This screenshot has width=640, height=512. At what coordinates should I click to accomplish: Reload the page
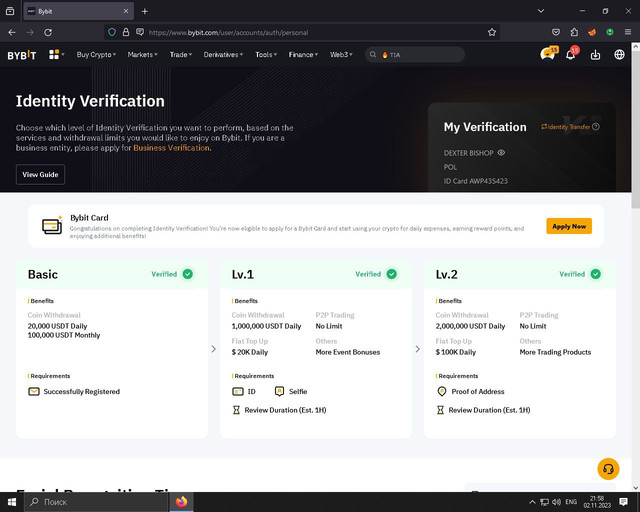coord(48,32)
